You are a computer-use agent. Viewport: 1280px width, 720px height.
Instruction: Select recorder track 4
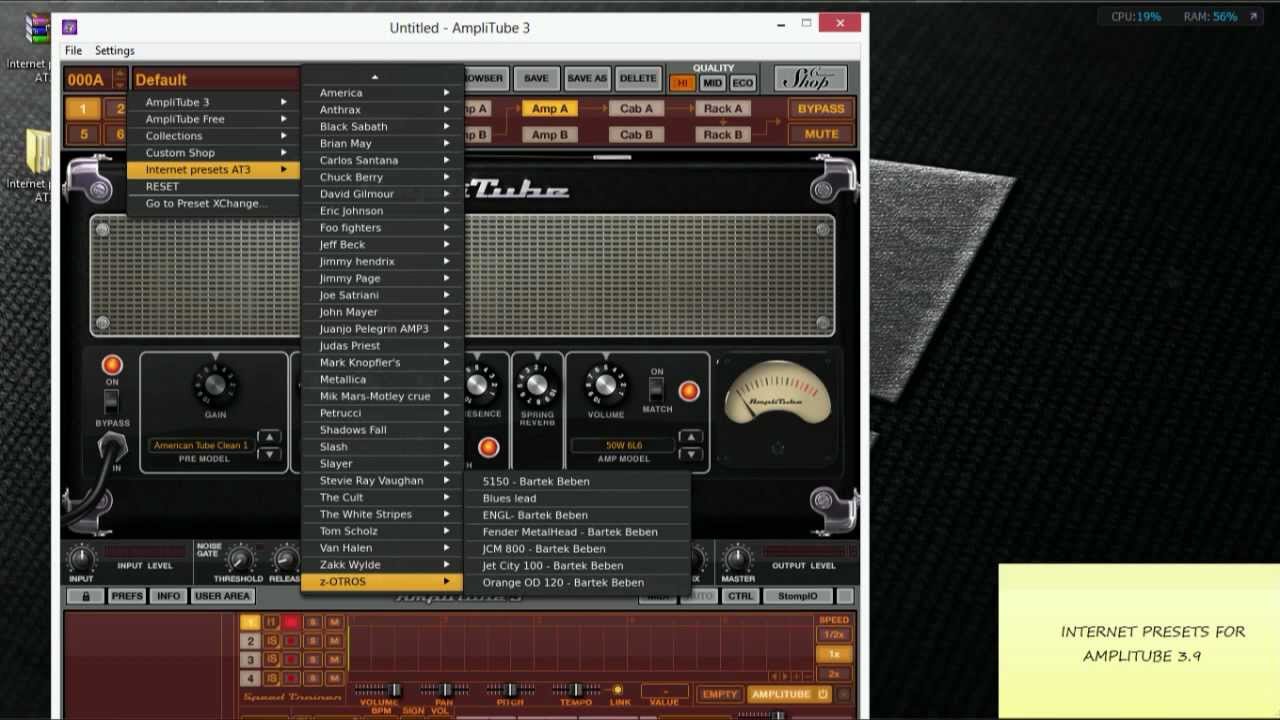coord(250,678)
